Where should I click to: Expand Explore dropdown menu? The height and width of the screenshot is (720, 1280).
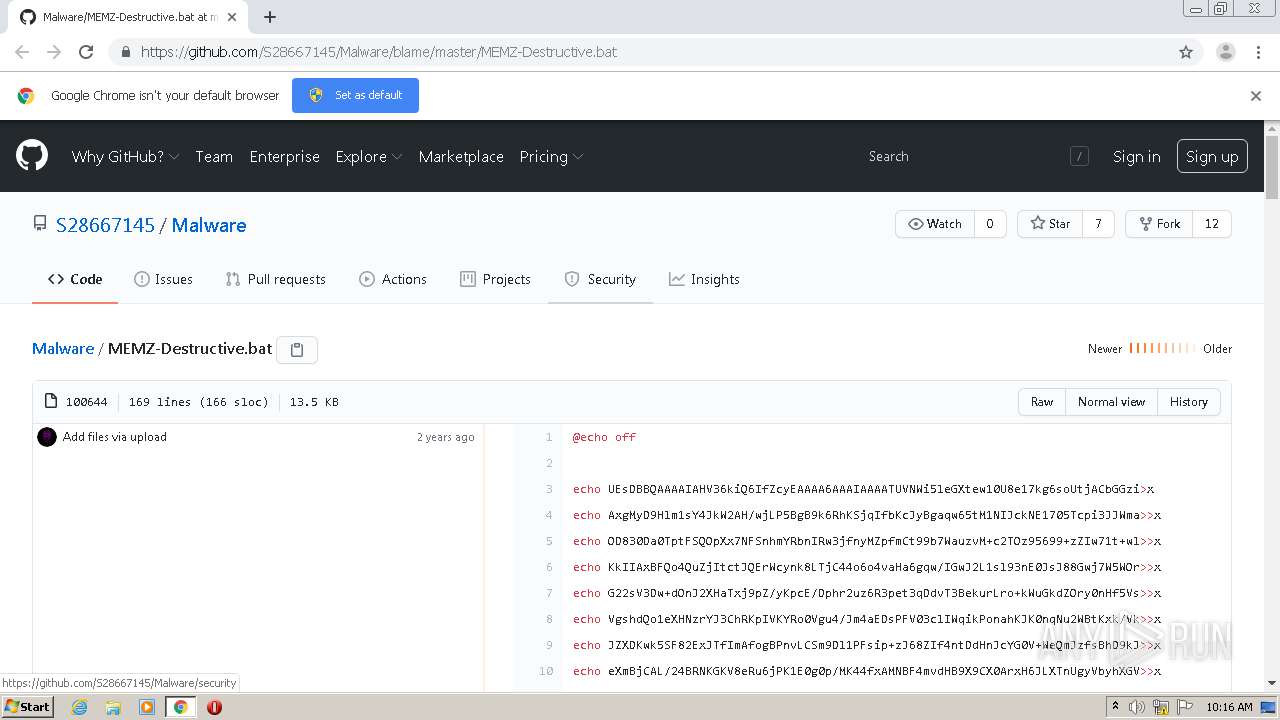(369, 157)
